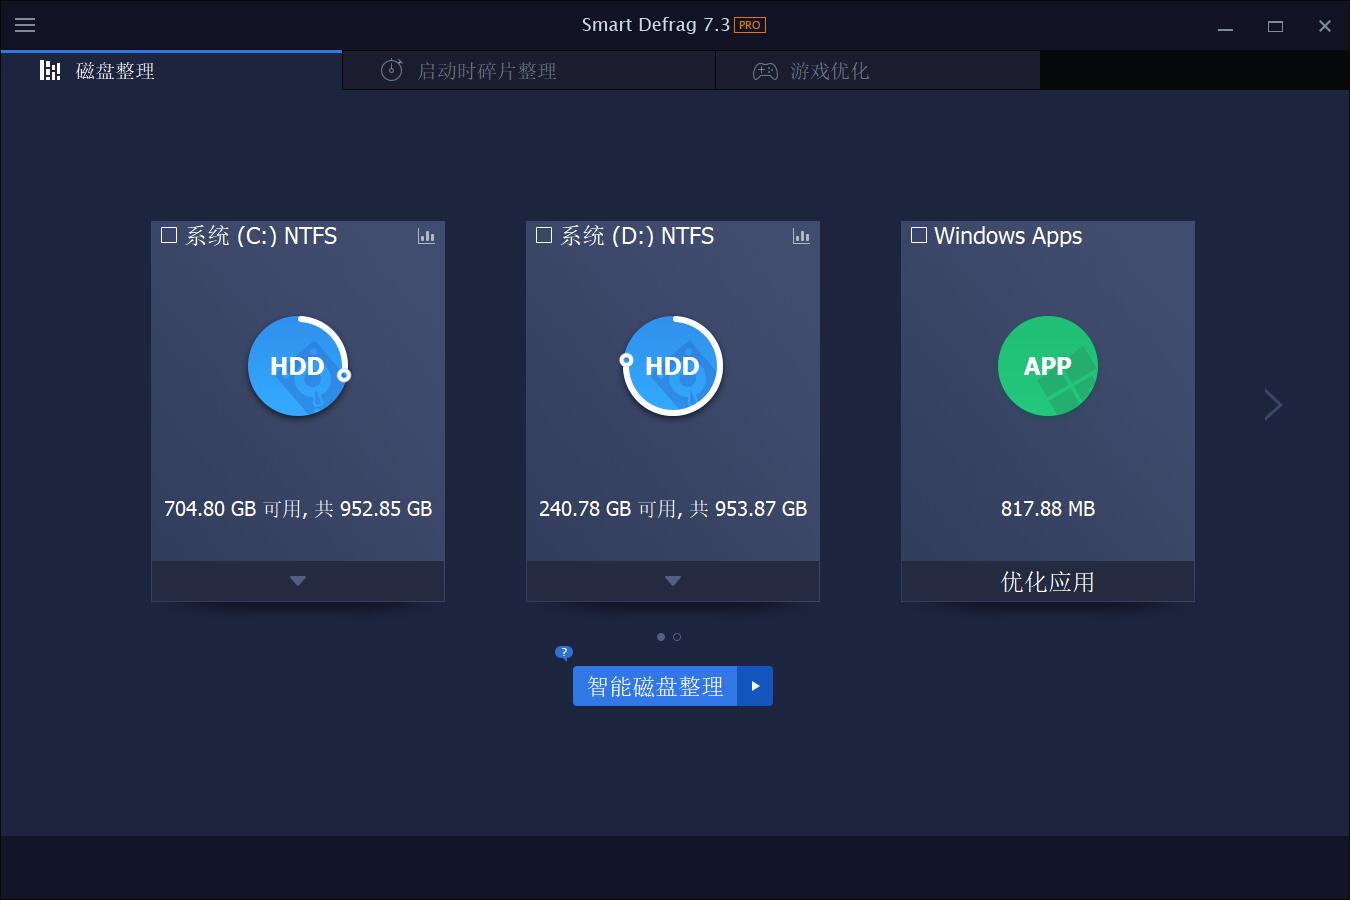Click the 817.88 MB size text
The image size is (1350, 900).
1048,509
